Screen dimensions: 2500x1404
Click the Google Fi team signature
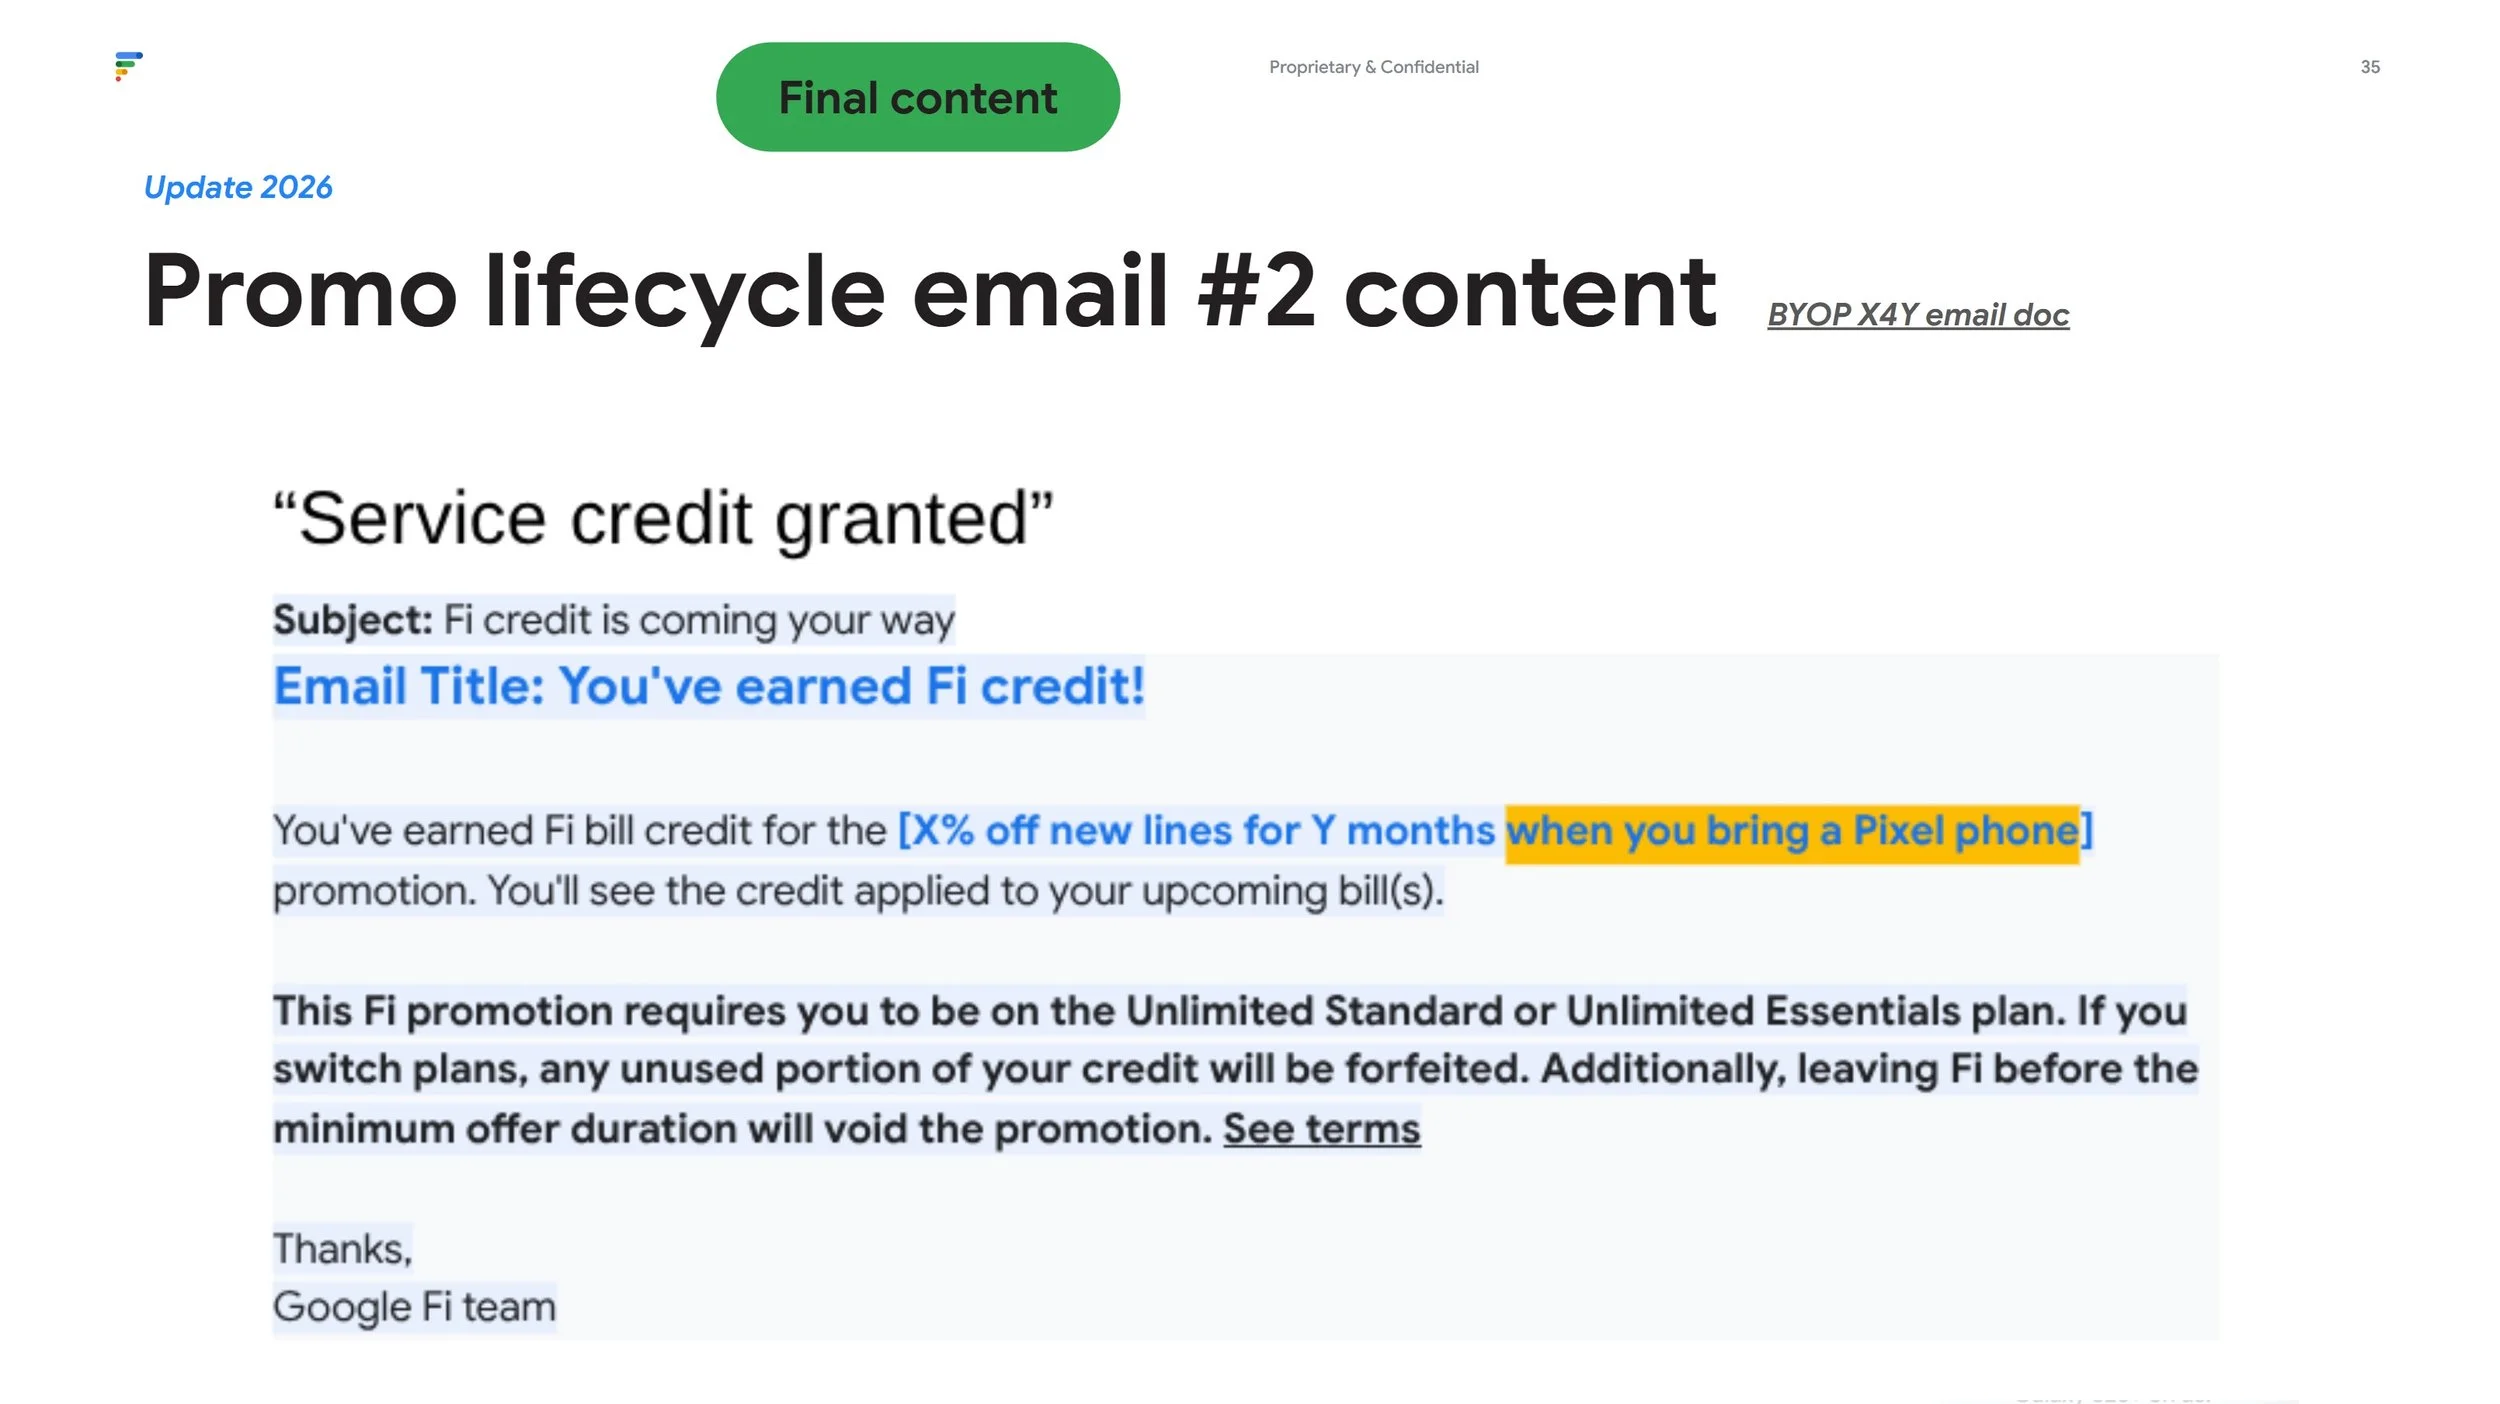(414, 1308)
